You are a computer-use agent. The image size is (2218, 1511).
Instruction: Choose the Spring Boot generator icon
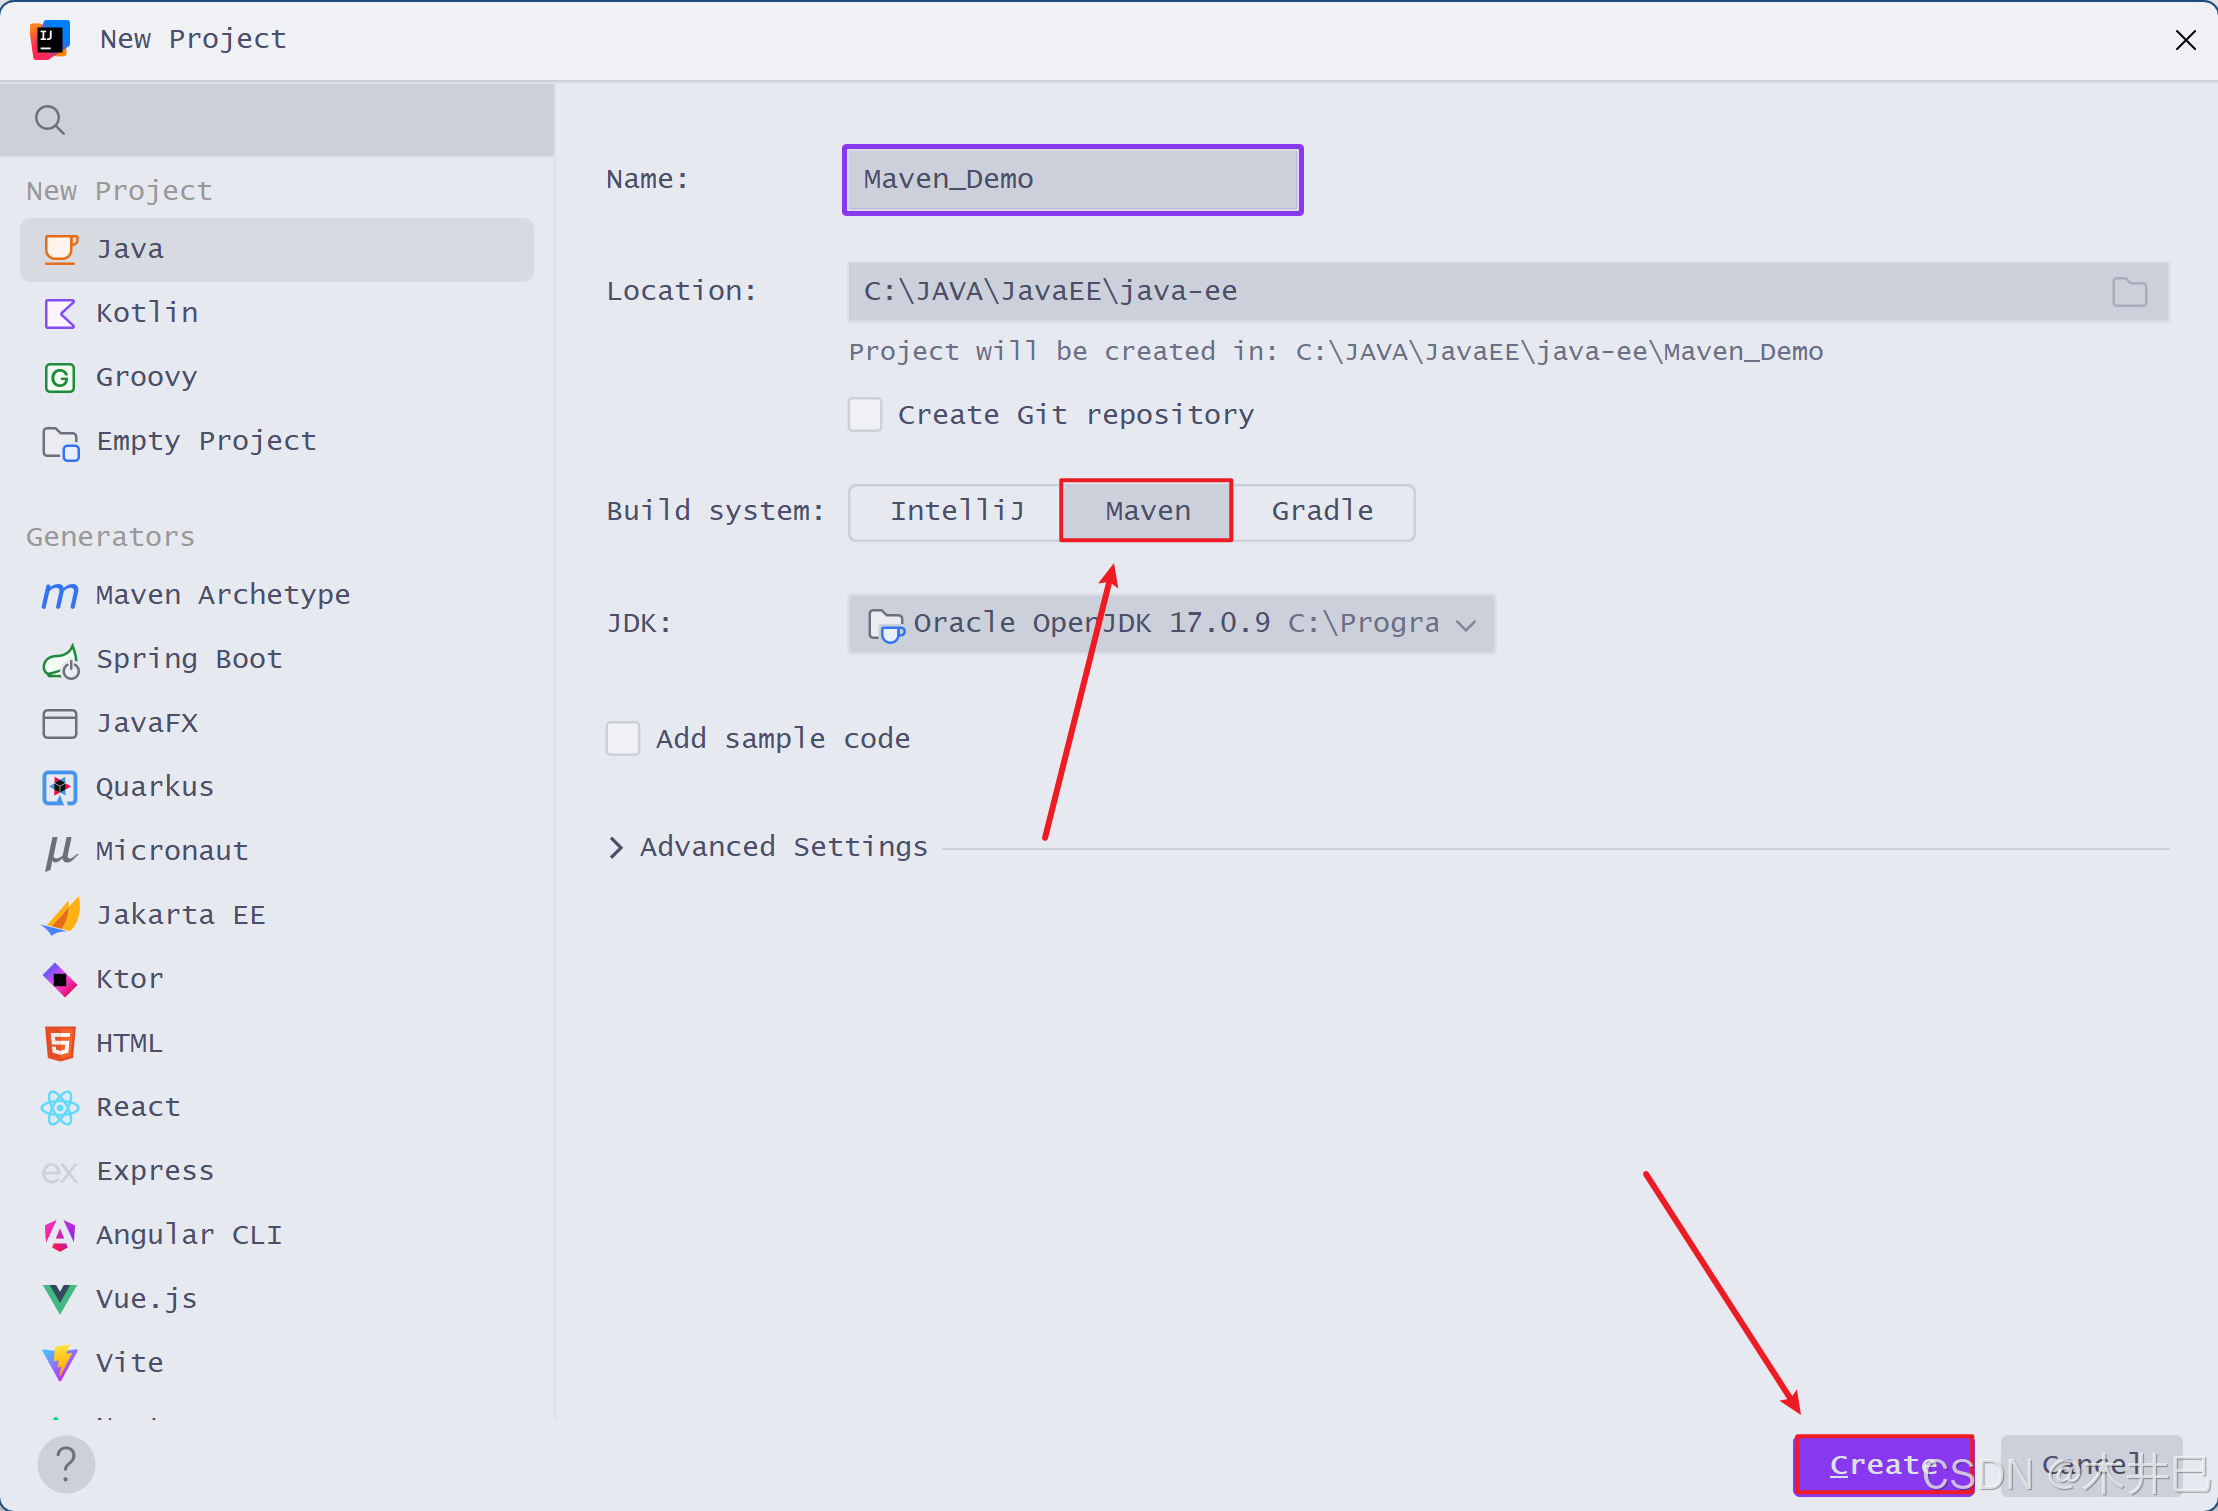[60, 660]
